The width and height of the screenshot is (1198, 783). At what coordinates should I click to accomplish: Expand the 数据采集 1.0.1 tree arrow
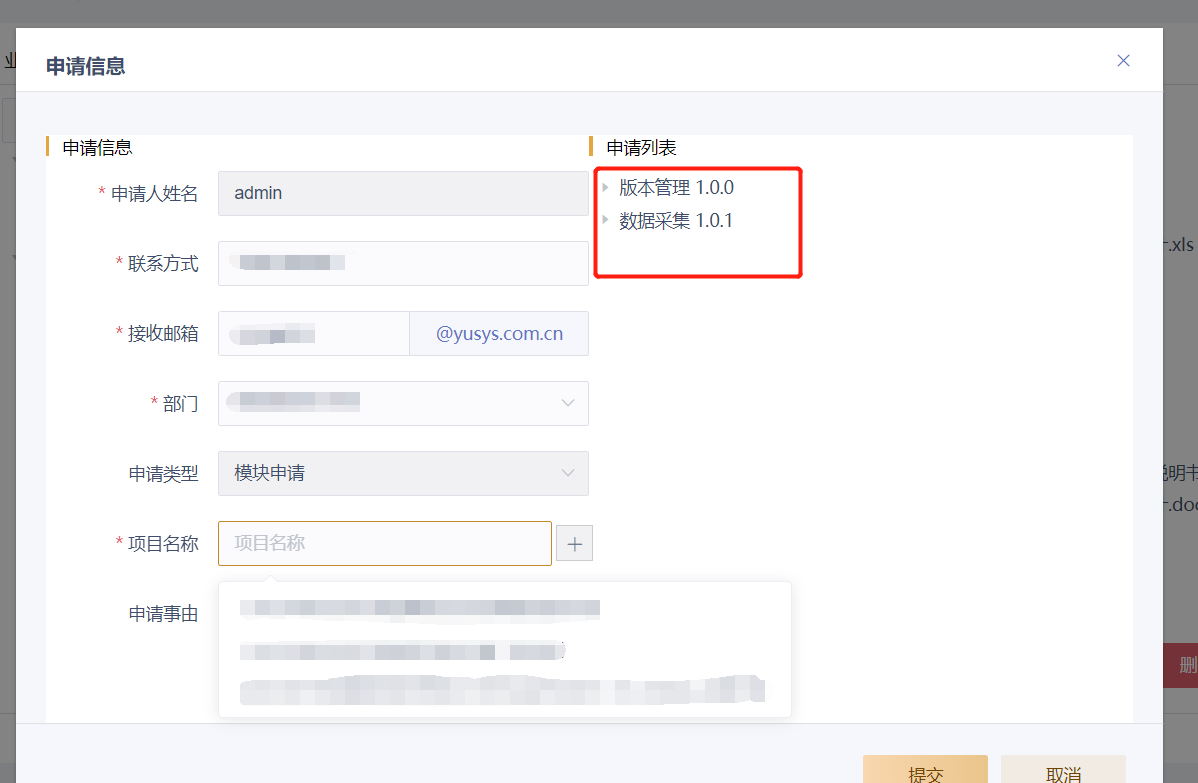[x=605, y=220]
